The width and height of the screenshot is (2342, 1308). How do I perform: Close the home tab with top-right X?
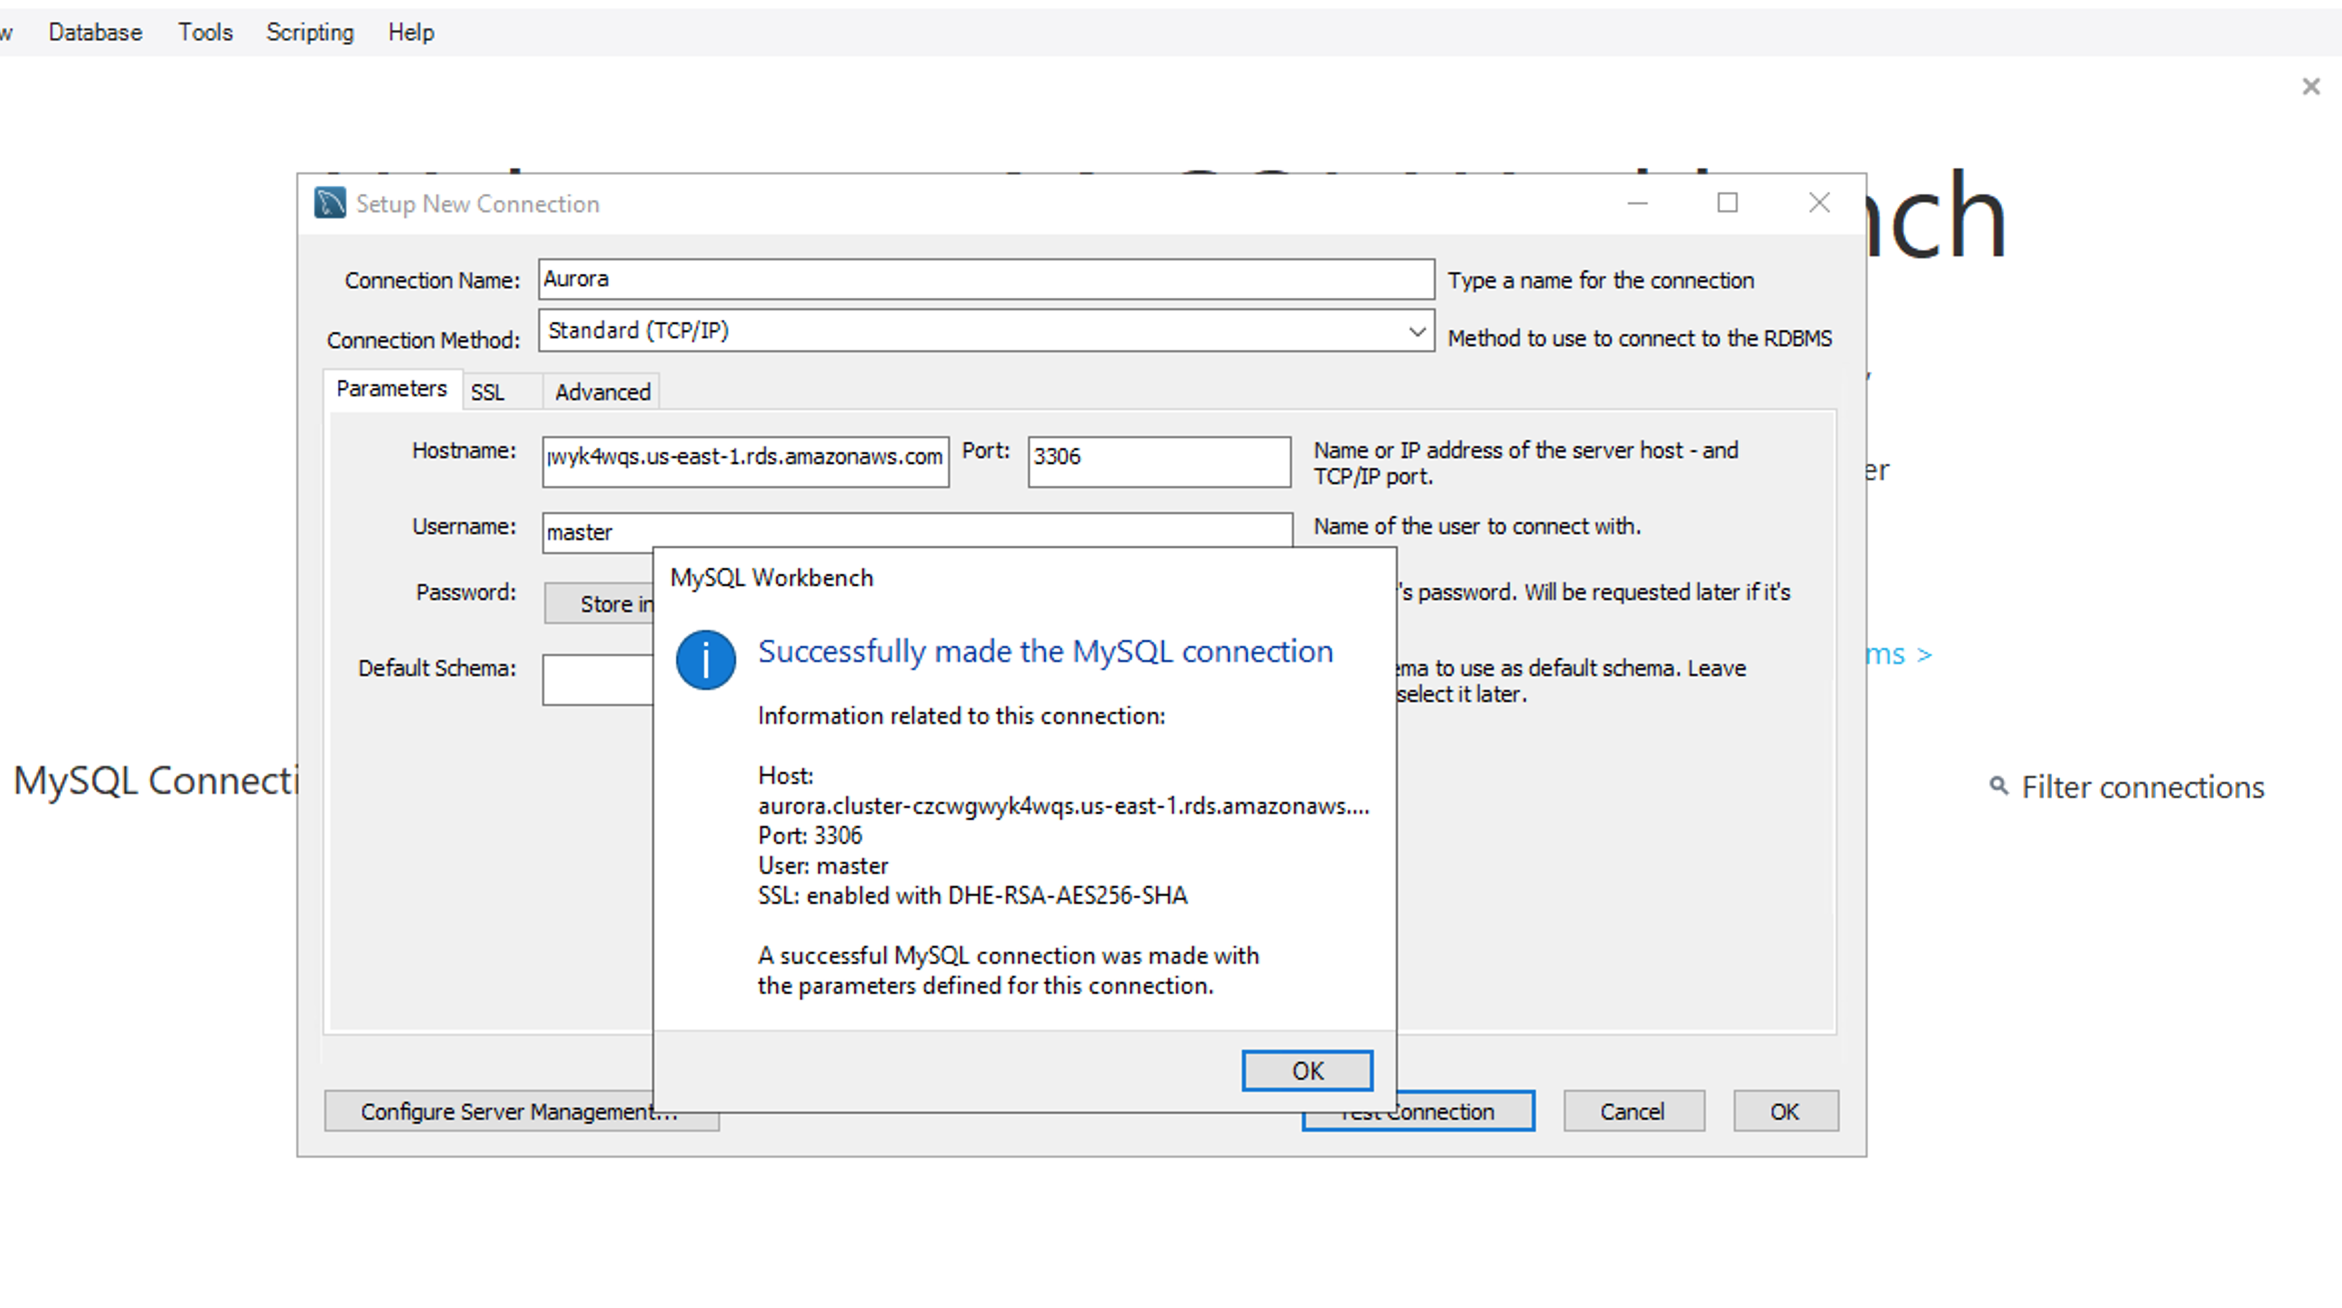pos(2310,87)
